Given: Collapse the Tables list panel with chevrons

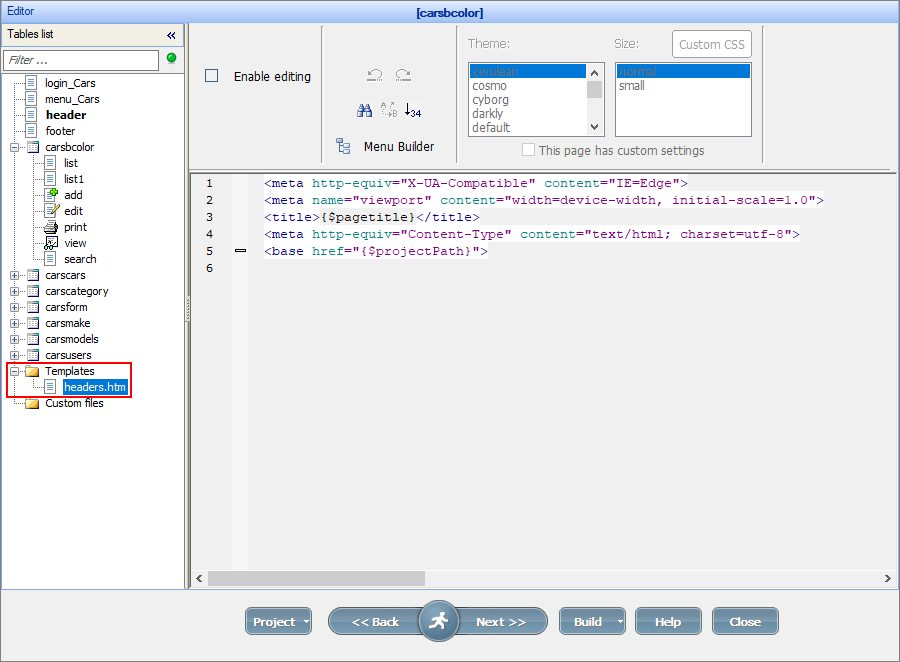Looking at the screenshot, I should 171,34.
